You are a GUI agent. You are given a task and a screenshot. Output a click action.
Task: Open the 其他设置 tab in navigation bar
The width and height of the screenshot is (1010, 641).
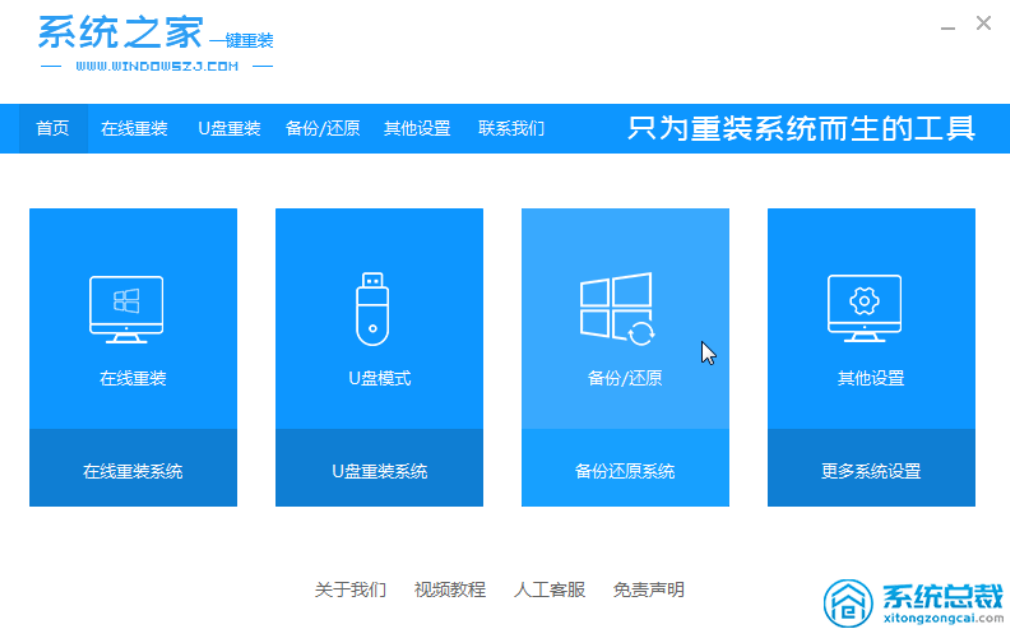coord(417,129)
